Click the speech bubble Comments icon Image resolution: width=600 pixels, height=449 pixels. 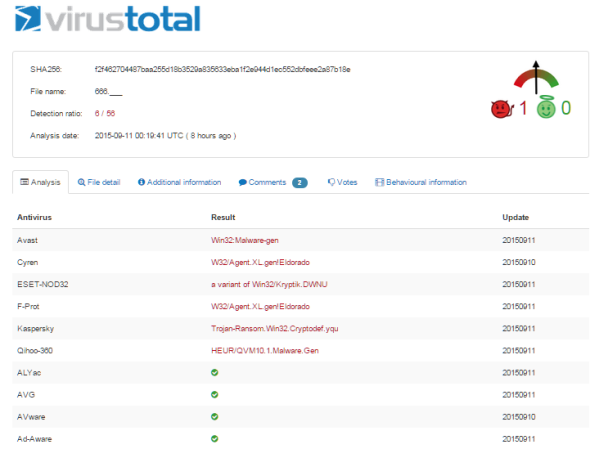click(242, 183)
